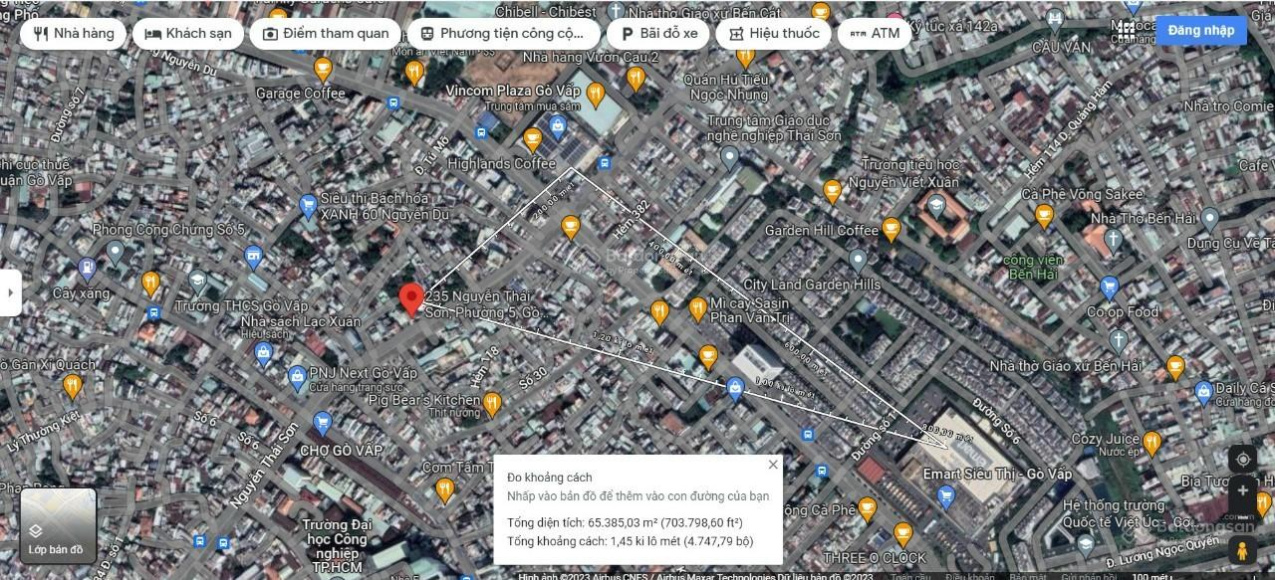Close the Đo khoảng cách measurement box
The width and height of the screenshot is (1275, 580).
click(x=772, y=465)
